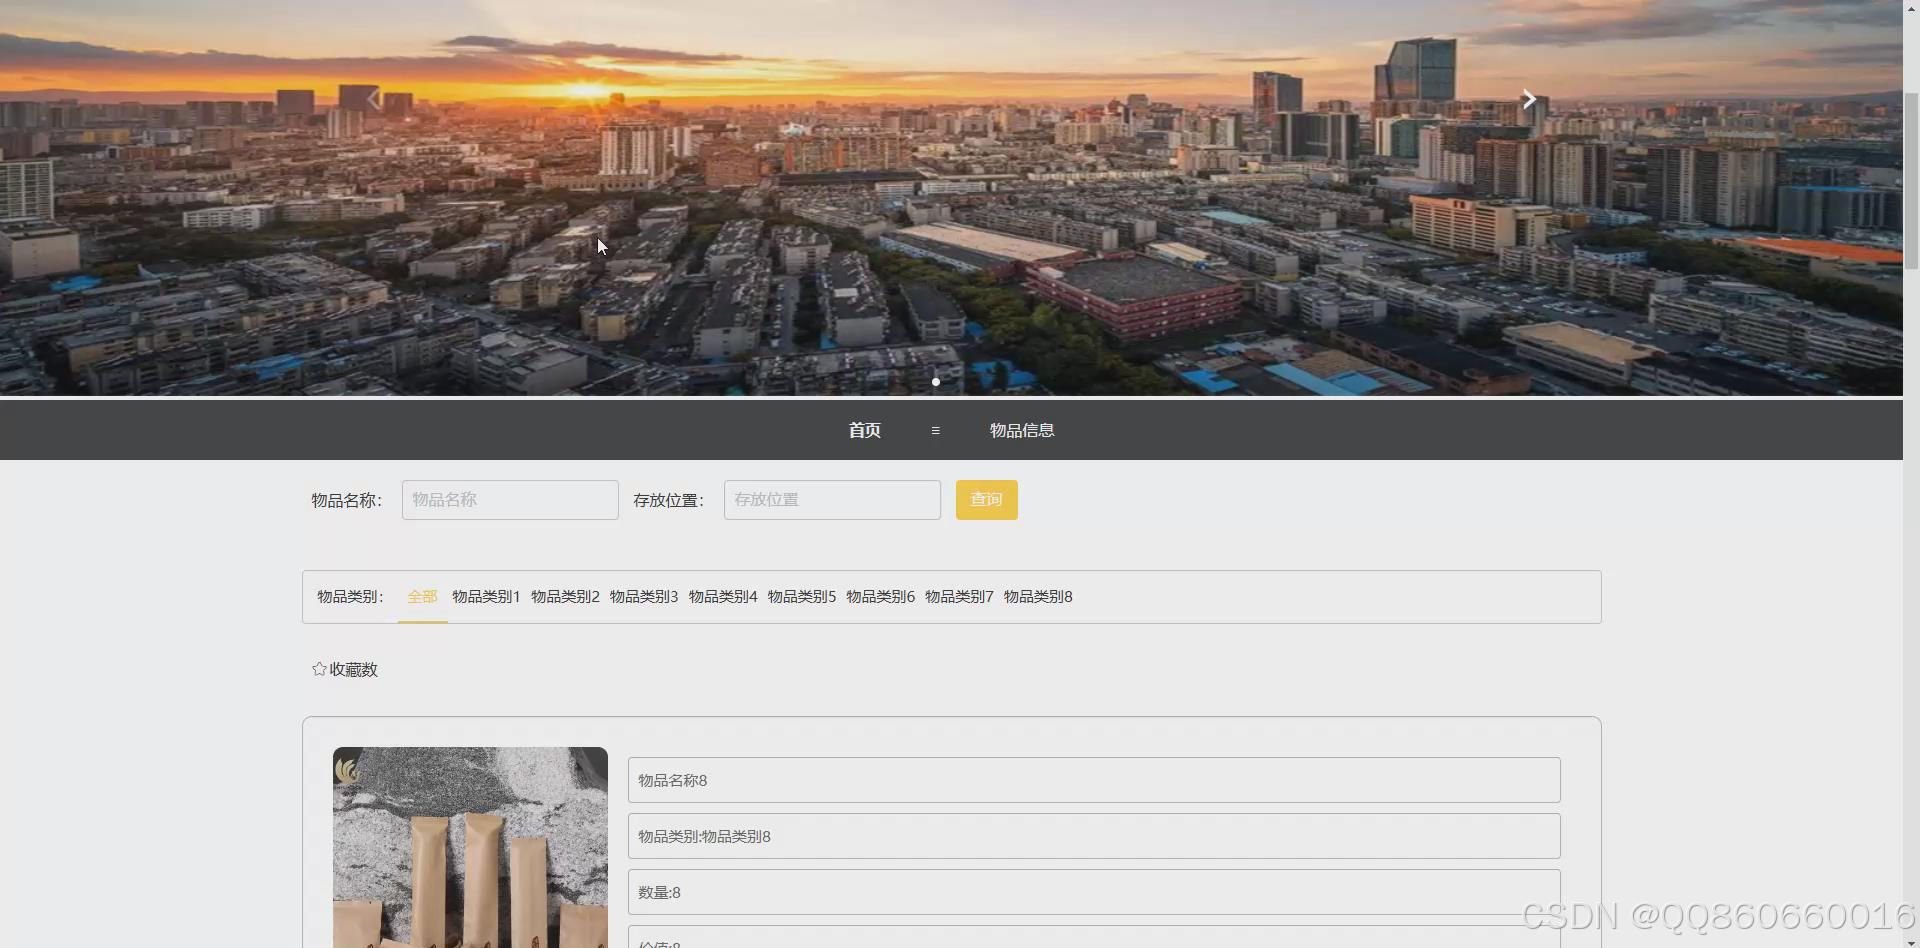Sort by the 收藏数 label

pos(354,670)
